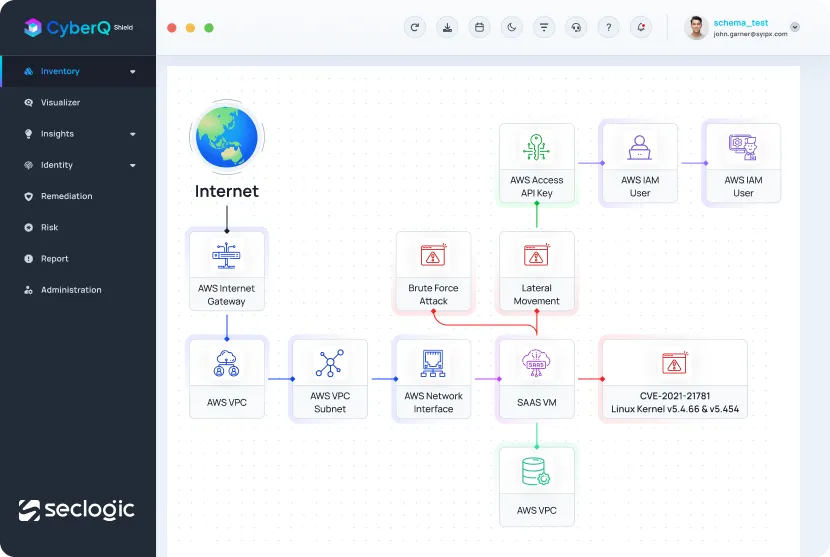Go to Remediation in the sidebar

click(66, 196)
